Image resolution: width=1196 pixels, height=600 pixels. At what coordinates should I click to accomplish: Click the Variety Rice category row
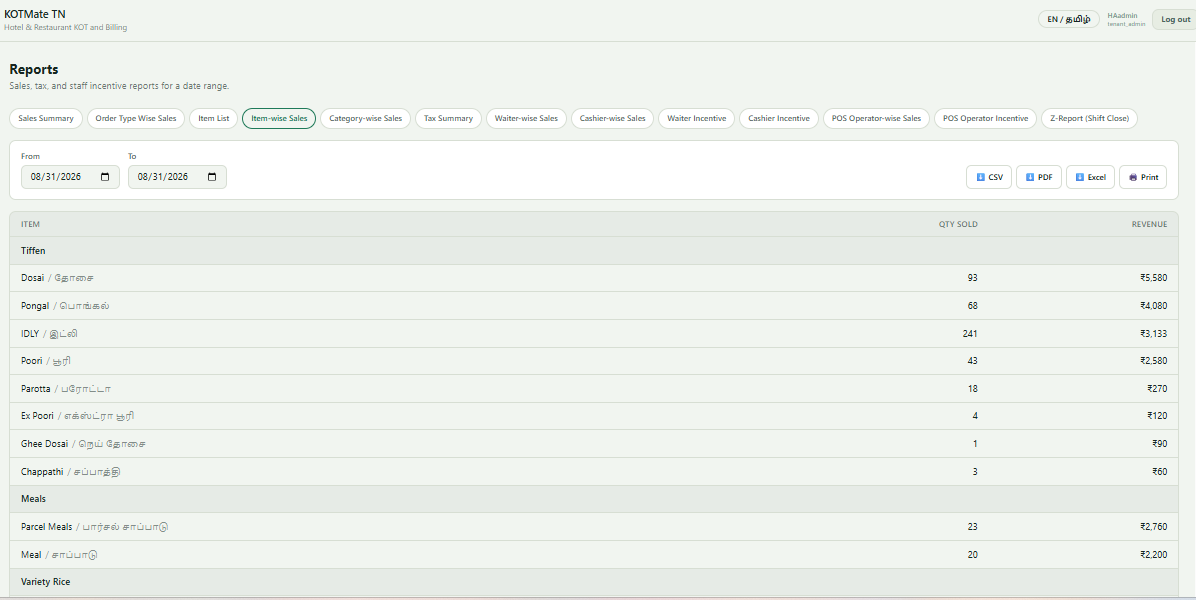(x=593, y=582)
